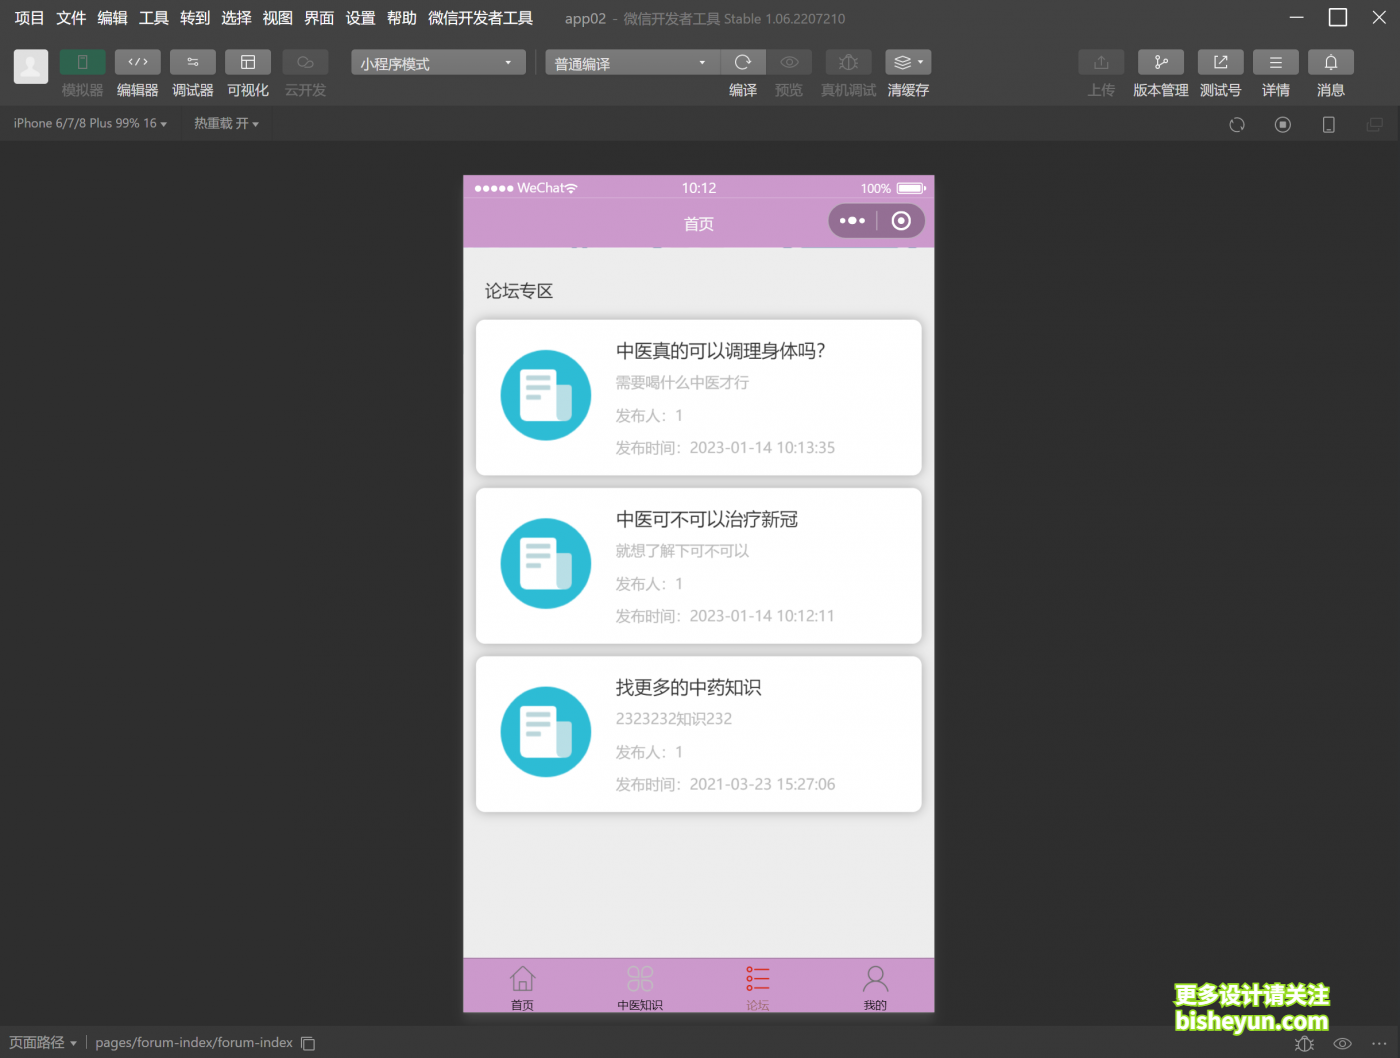Viewport: 1400px width, 1058px height.
Task: Open the normal compile mode dropdown
Action: 632,63
